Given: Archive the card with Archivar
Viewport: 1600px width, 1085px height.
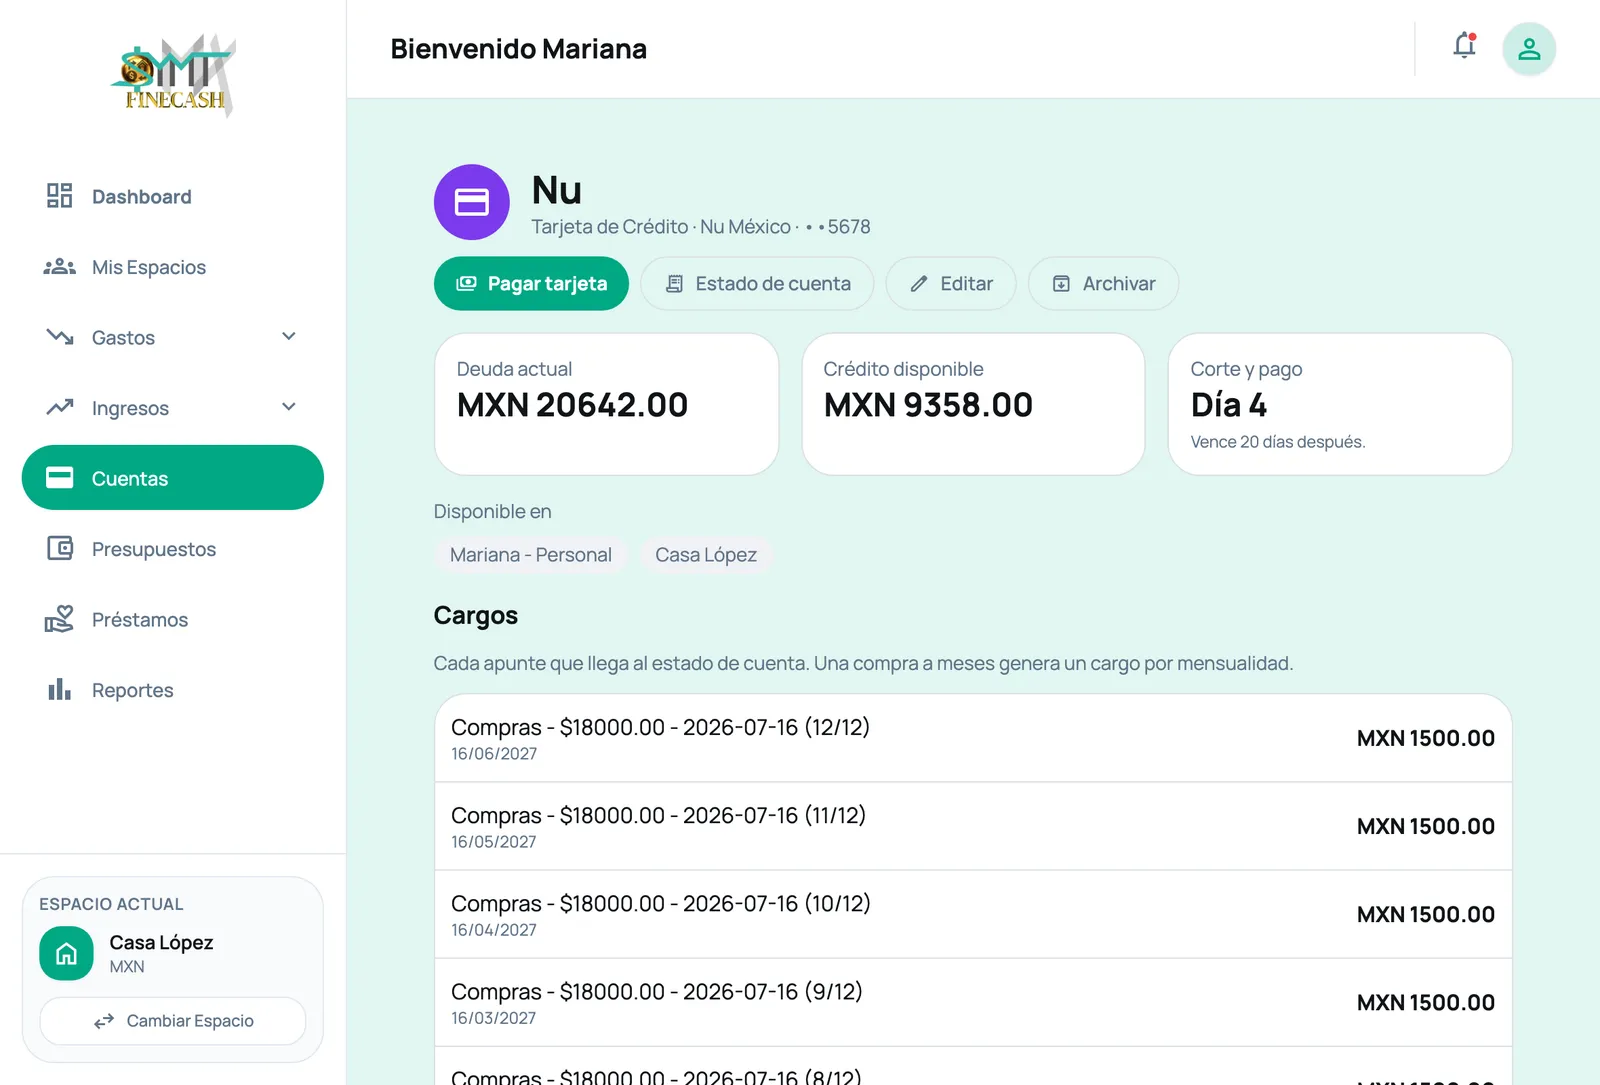Looking at the screenshot, I should (1103, 284).
